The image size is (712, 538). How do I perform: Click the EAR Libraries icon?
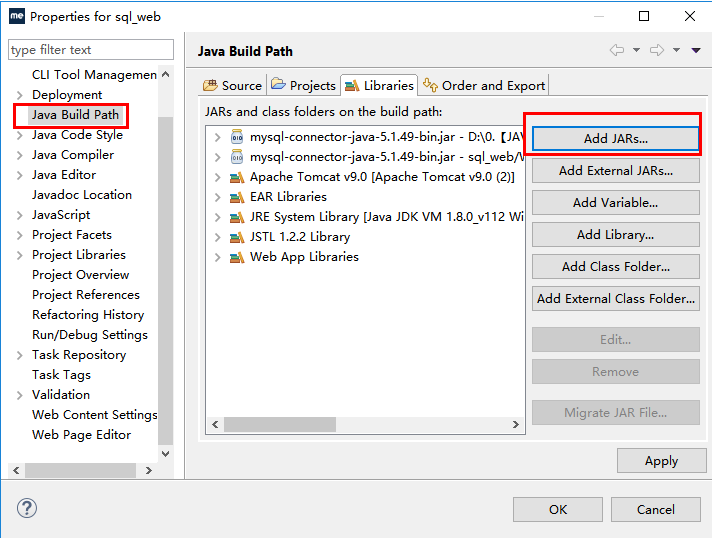(237, 197)
